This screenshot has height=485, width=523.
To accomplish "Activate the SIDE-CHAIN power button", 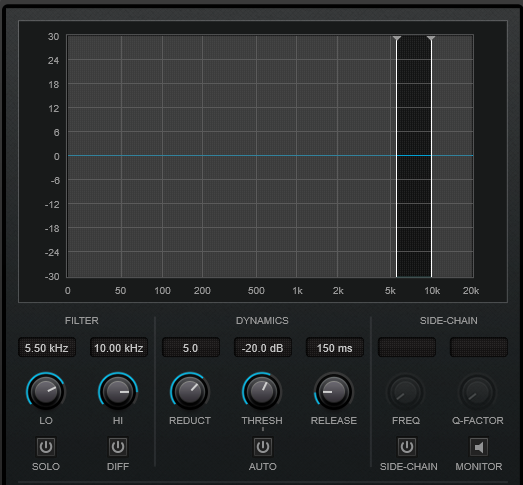I will 407,447.
